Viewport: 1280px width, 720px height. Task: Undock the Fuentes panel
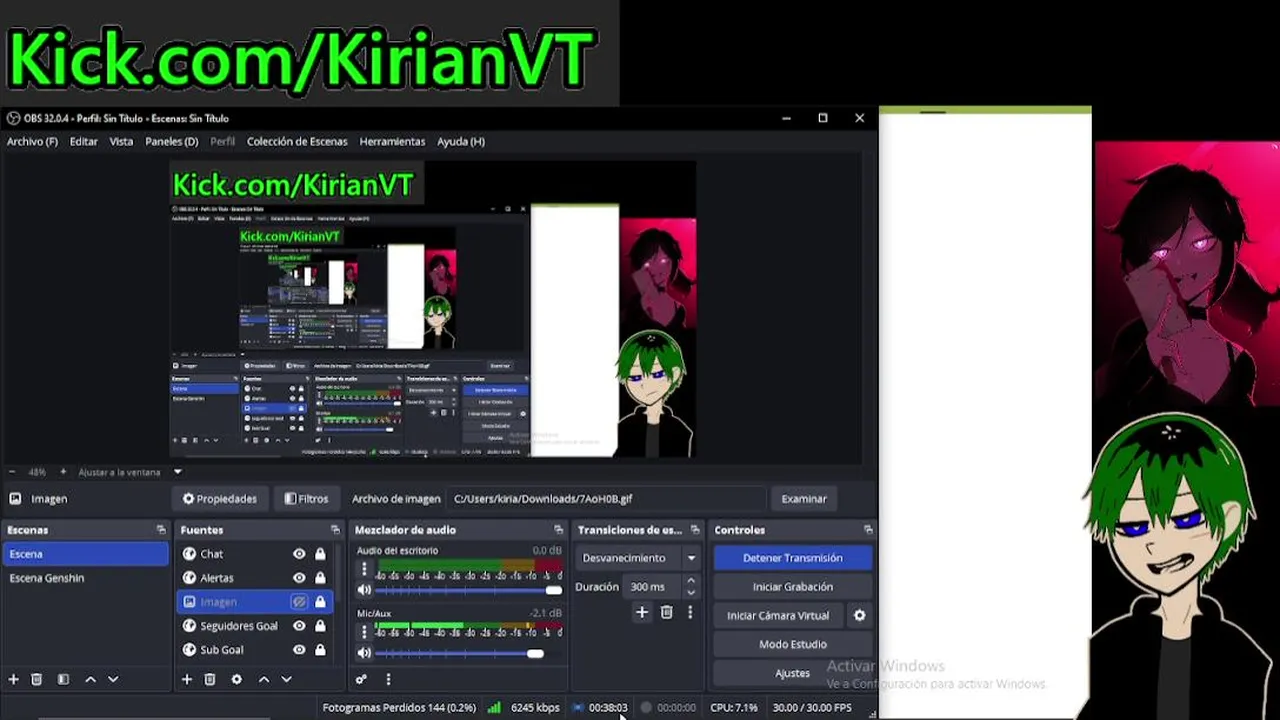335,530
